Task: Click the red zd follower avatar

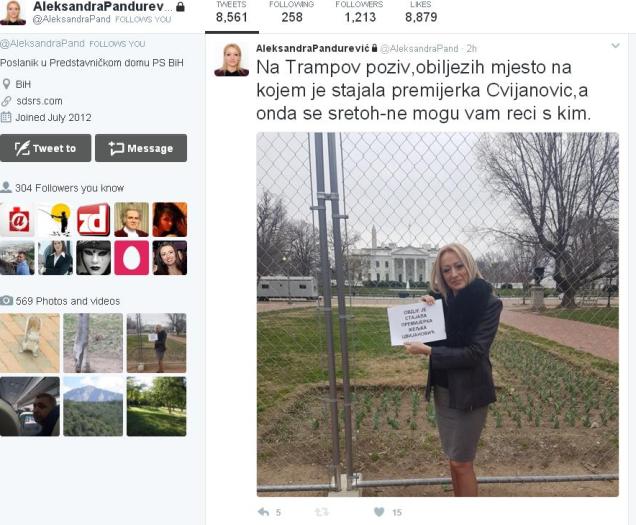Action: point(93,219)
